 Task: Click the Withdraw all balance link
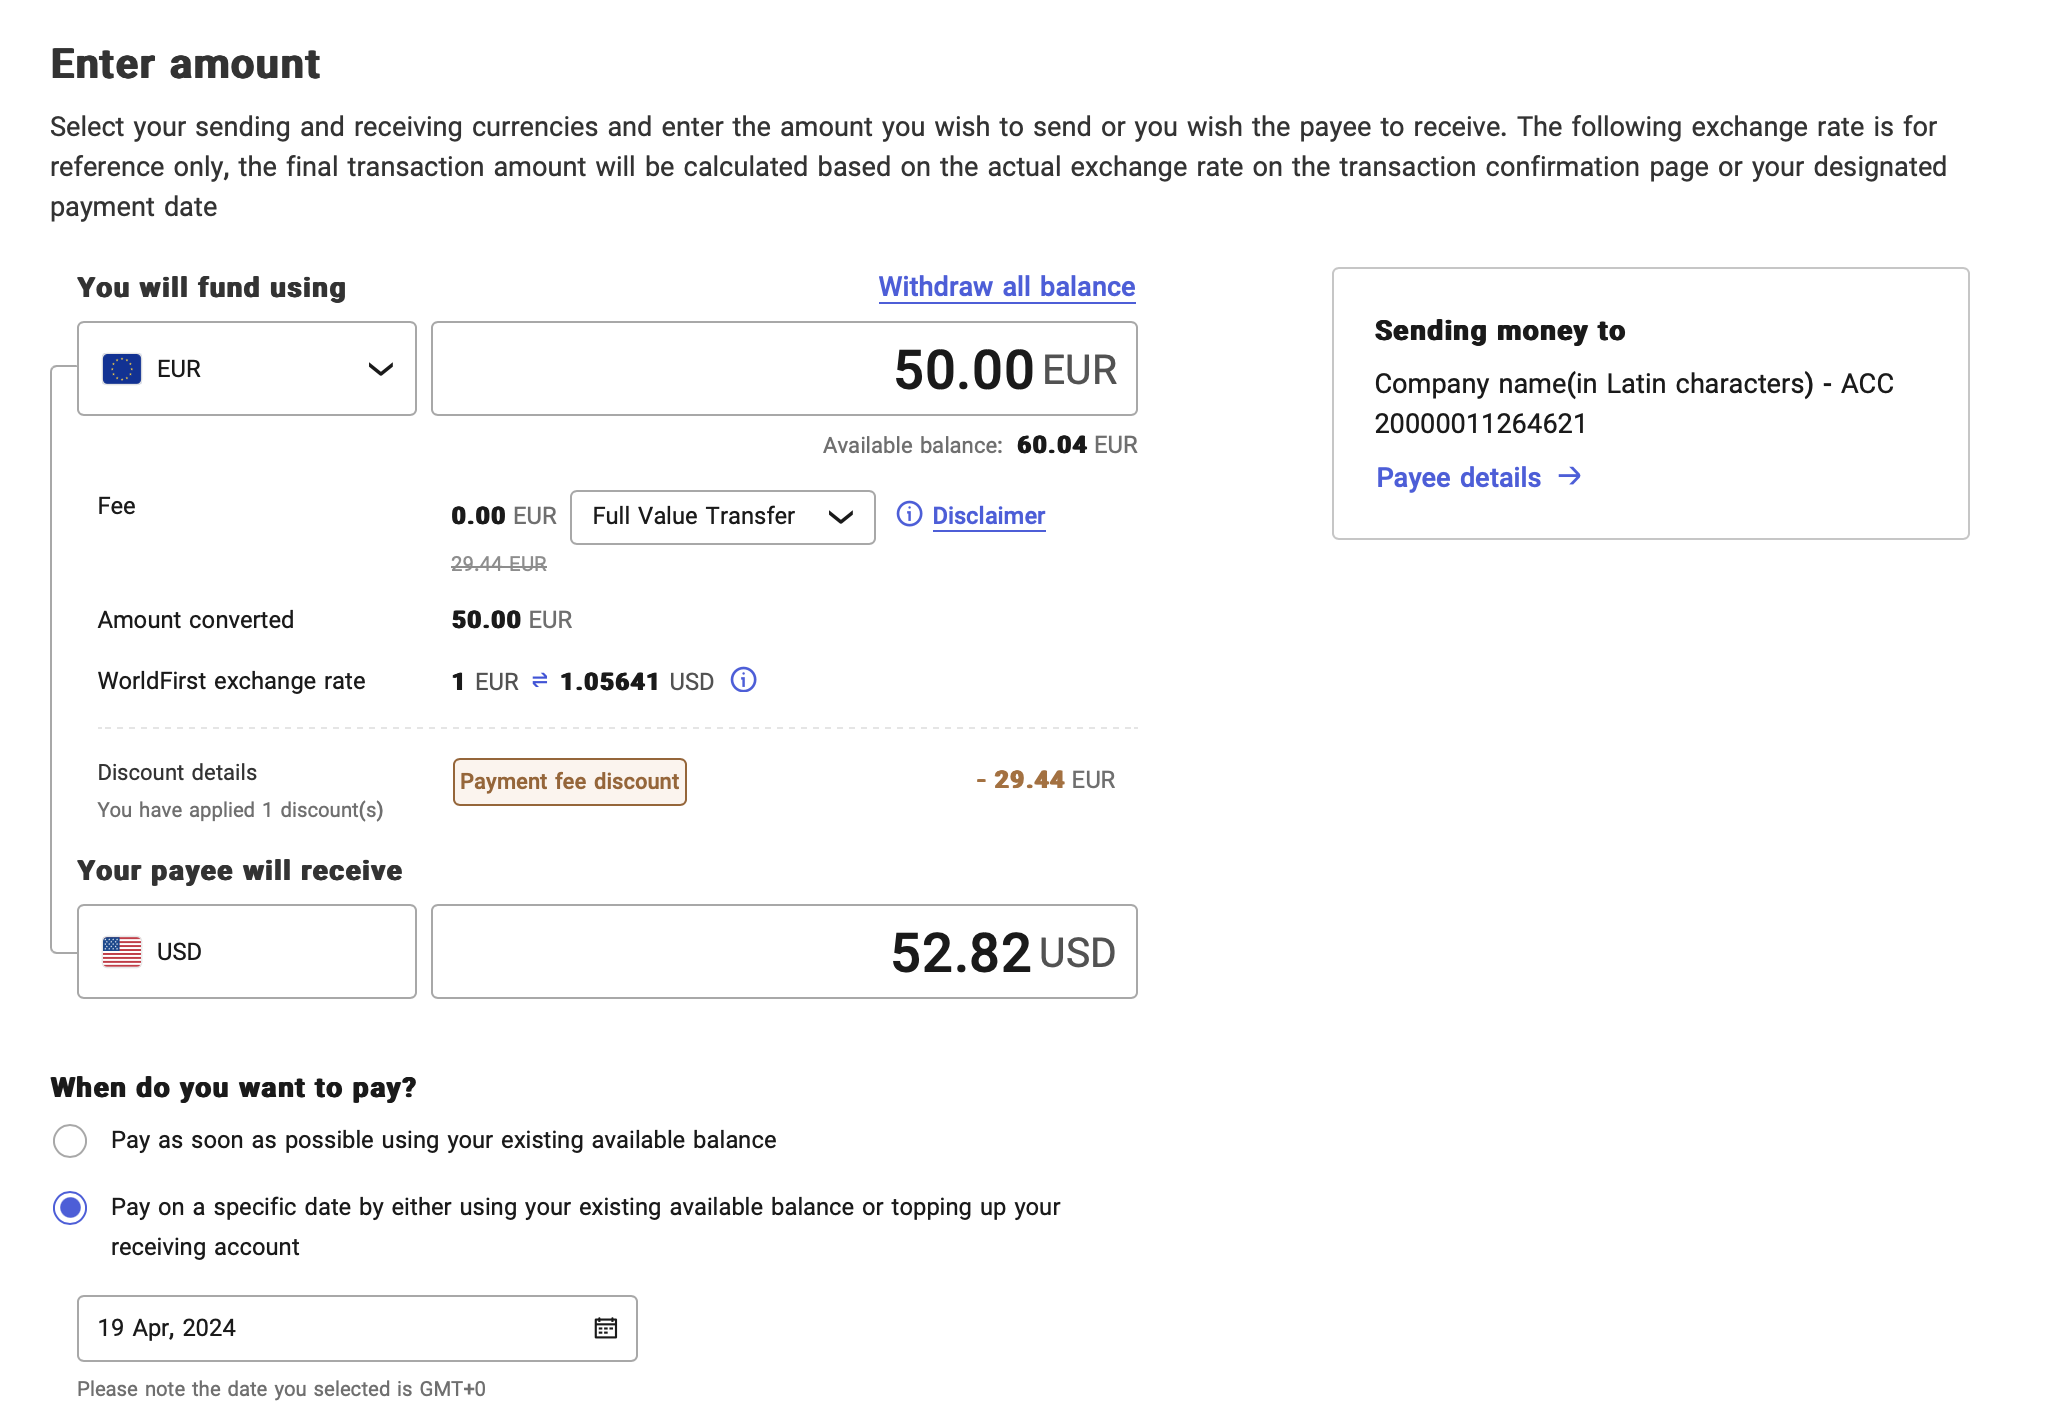click(1006, 287)
